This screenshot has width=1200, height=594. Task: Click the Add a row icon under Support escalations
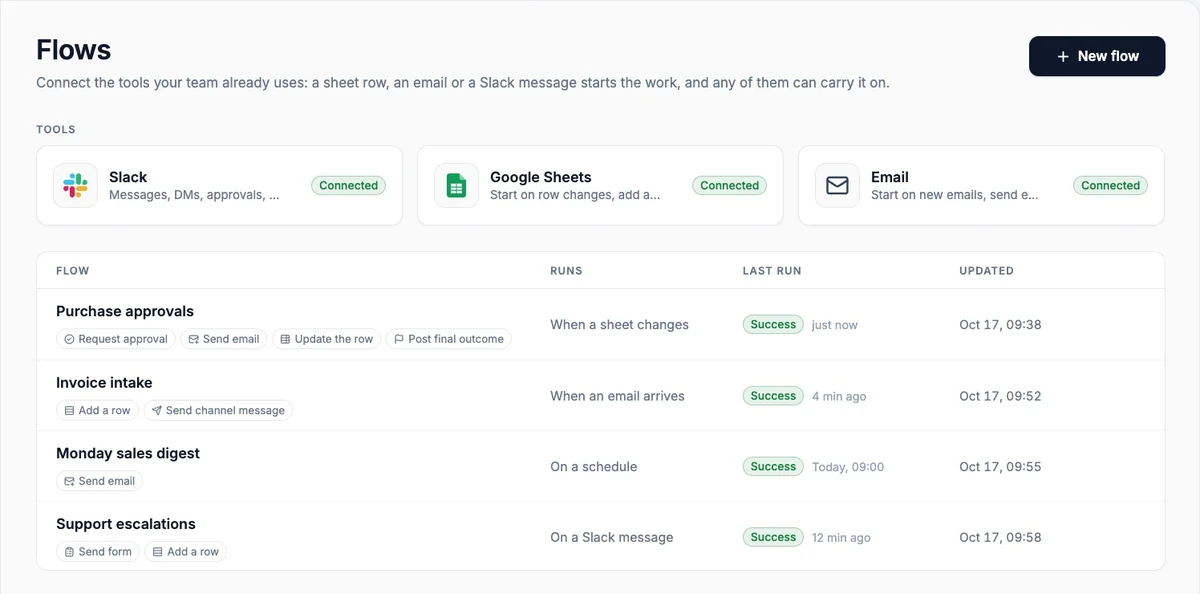pyautogui.click(x=158, y=552)
